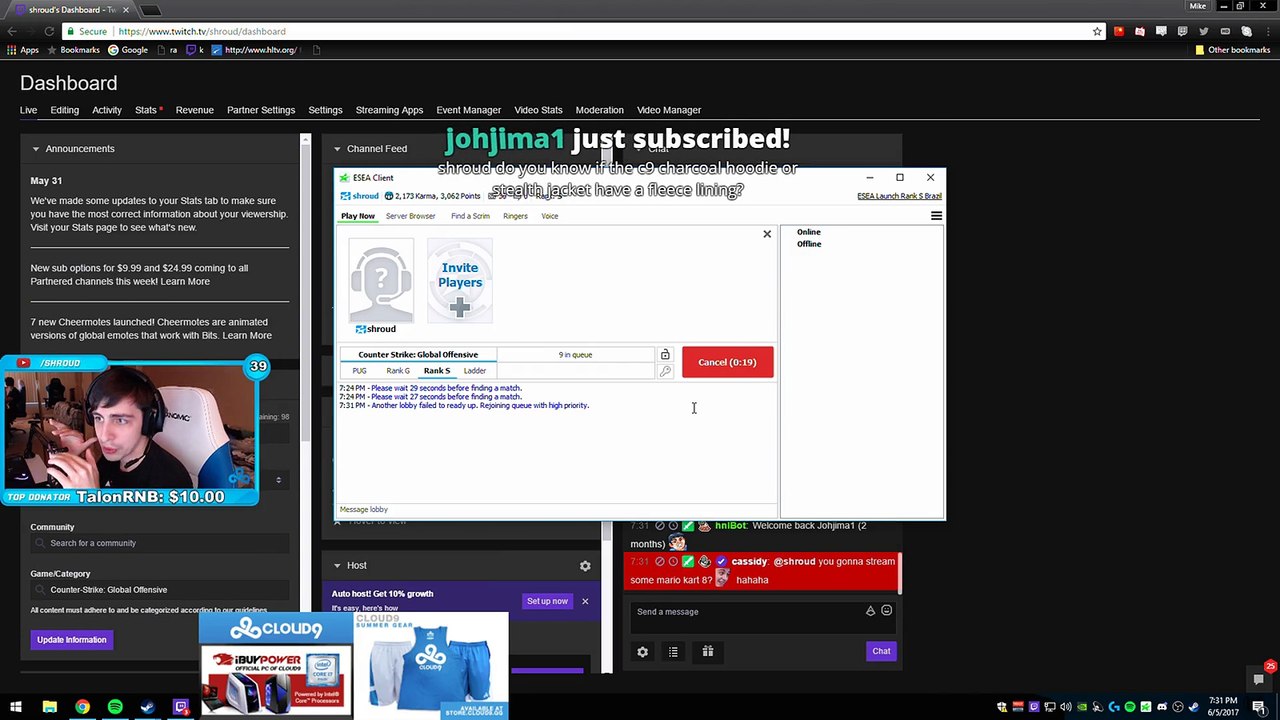Open the Stats dashboard tab
Screen dimensions: 1280x720
click(146, 110)
